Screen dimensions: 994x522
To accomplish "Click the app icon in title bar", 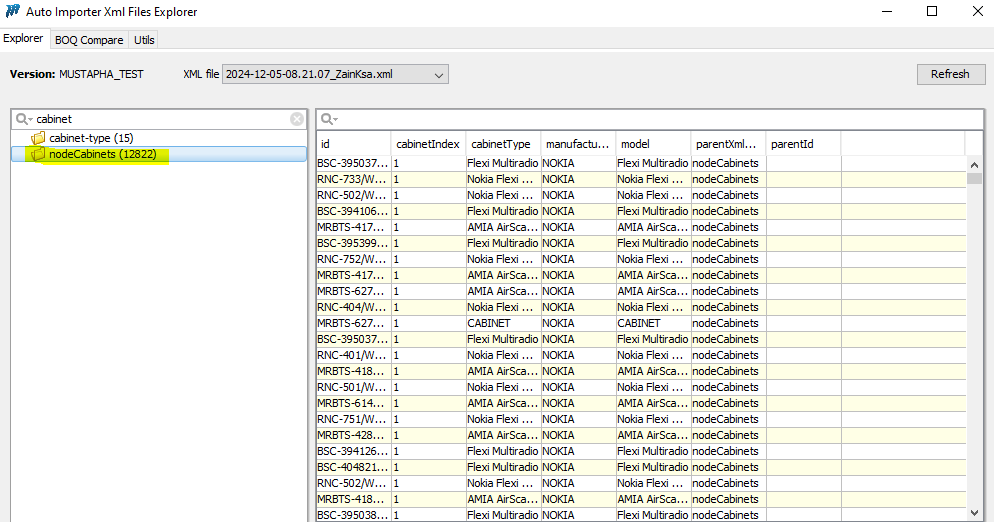I will pyautogui.click(x=13, y=12).
